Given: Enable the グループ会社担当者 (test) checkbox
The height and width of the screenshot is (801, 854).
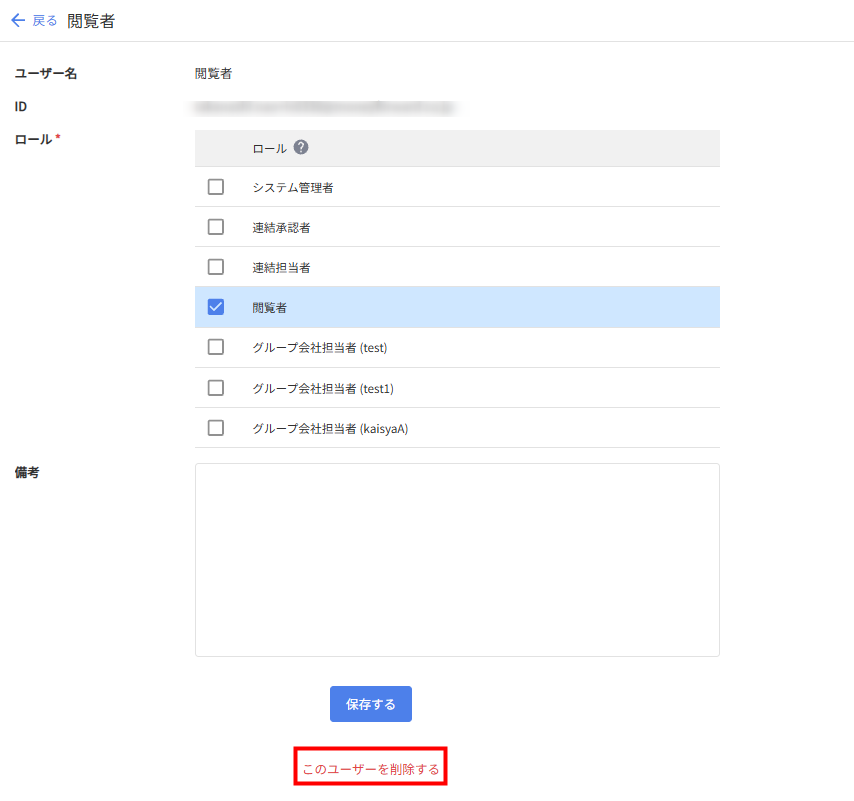Looking at the screenshot, I should click(x=216, y=347).
